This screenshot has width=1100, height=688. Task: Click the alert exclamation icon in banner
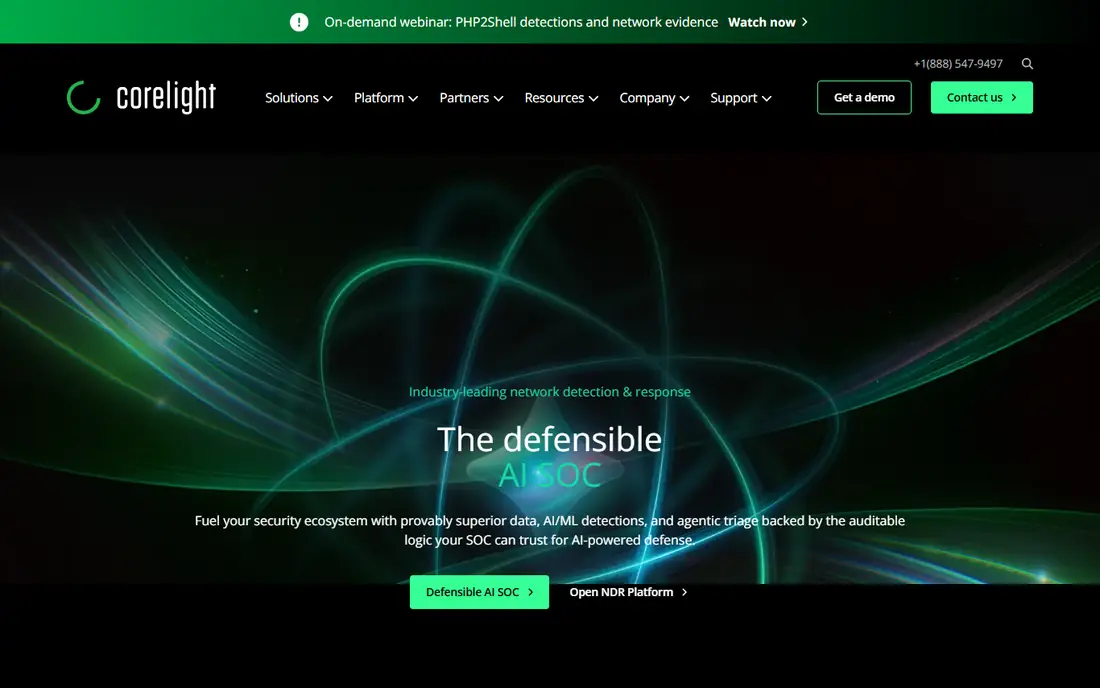pyautogui.click(x=299, y=22)
